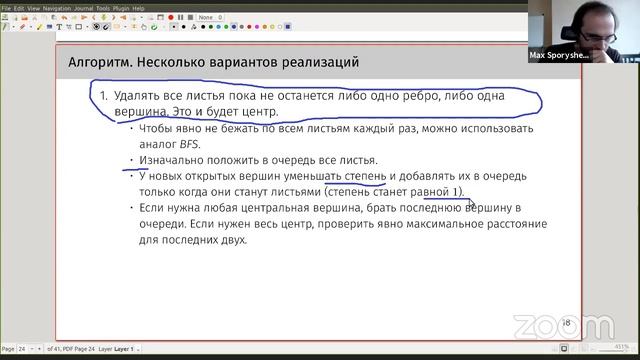
Task: Open the custom color chooser square
Action: coord(288,27)
